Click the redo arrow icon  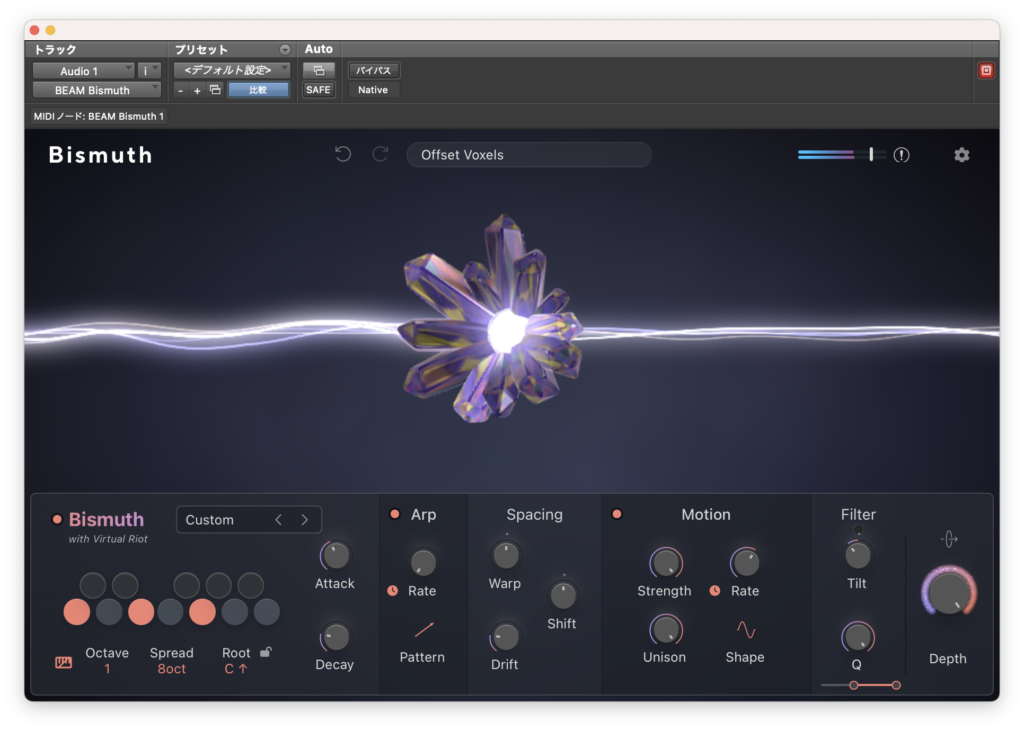coord(381,155)
